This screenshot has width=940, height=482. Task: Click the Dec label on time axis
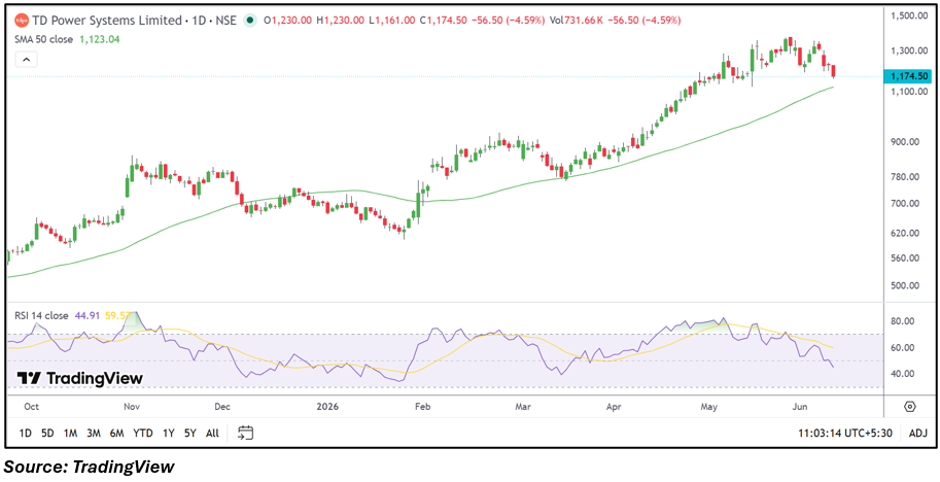(x=222, y=407)
